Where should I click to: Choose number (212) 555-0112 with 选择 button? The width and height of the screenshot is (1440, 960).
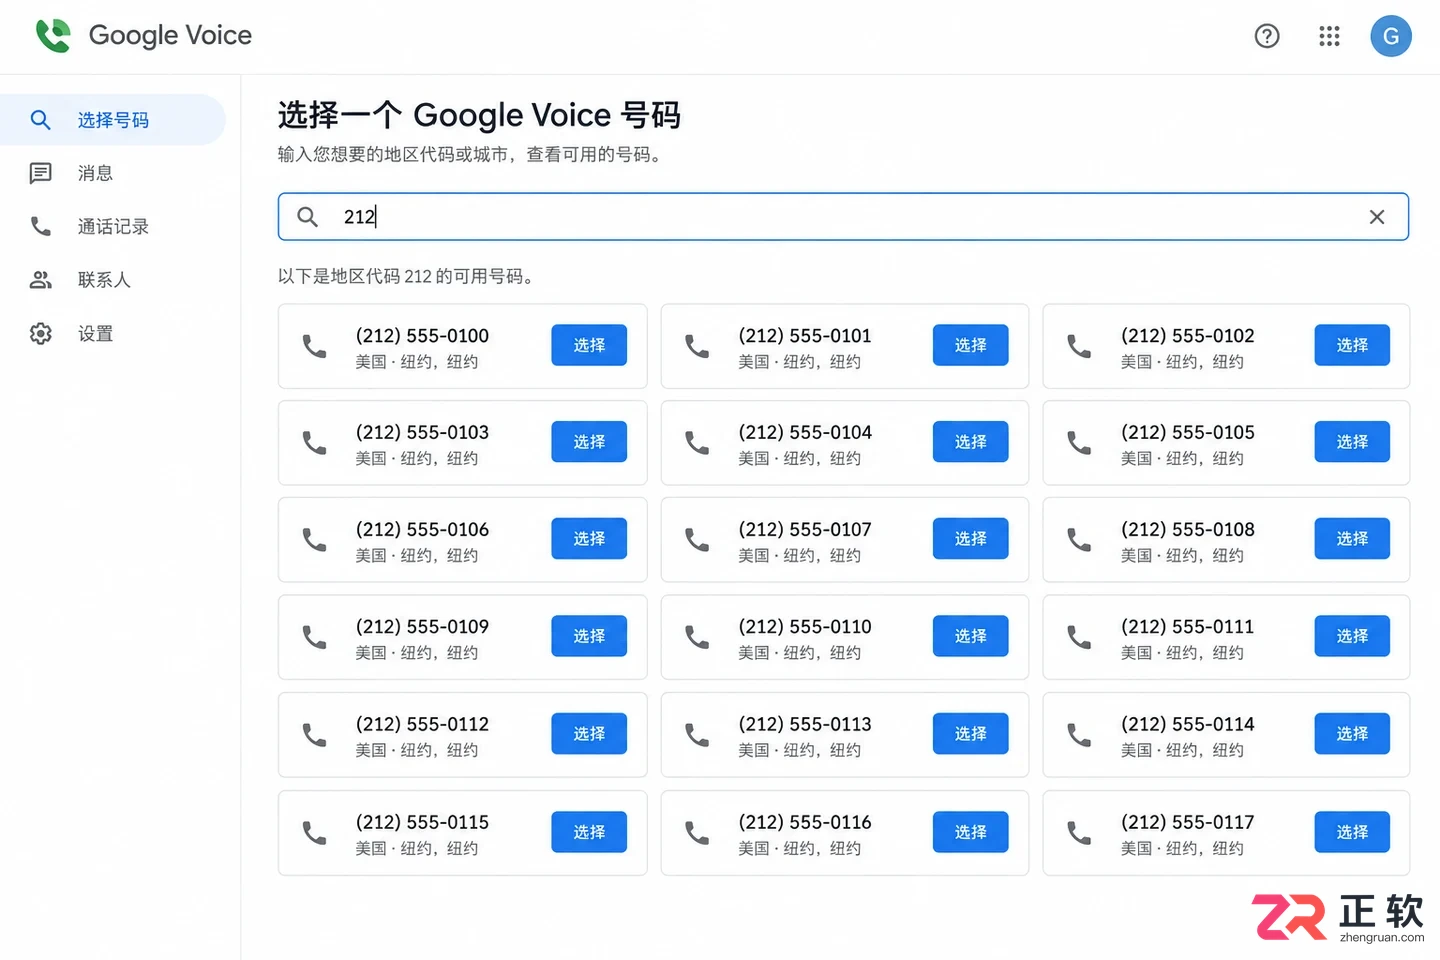coord(589,734)
